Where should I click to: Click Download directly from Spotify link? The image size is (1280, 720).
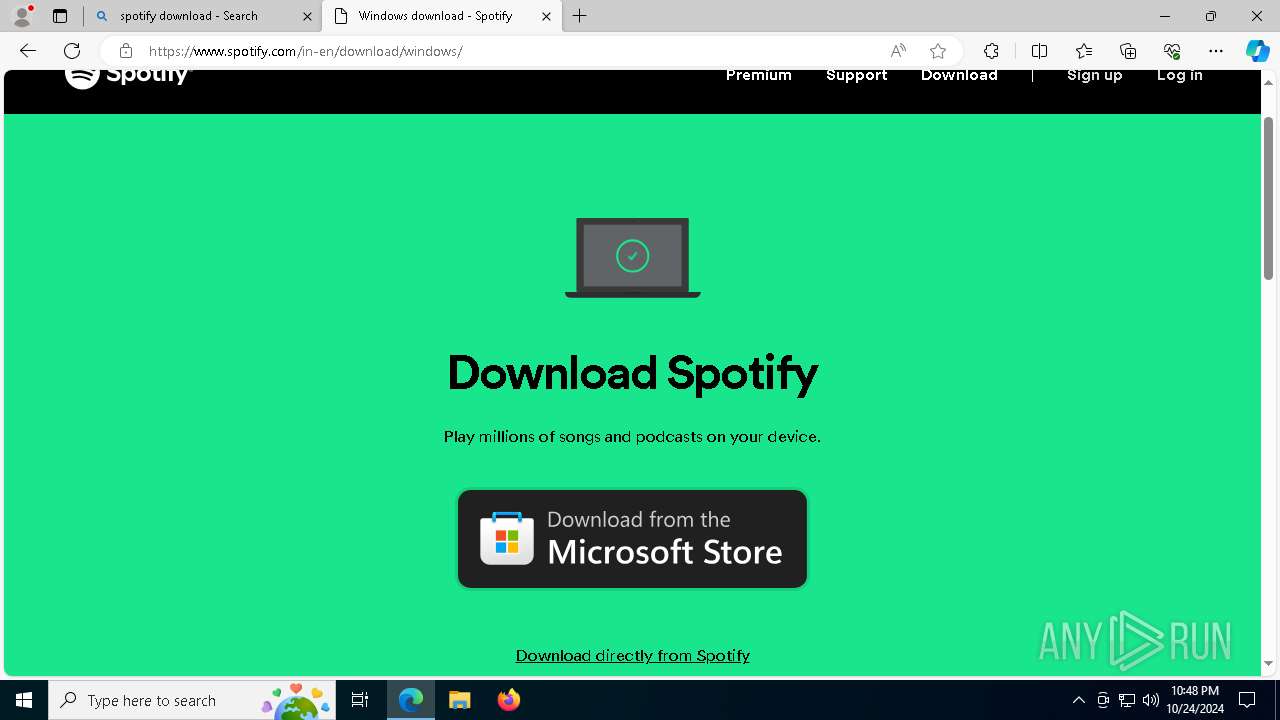pyautogui.click(x=633, y=656)
